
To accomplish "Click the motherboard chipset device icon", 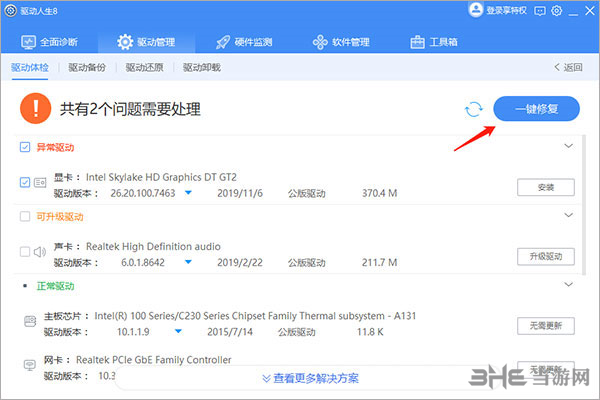I will point(30,321).
